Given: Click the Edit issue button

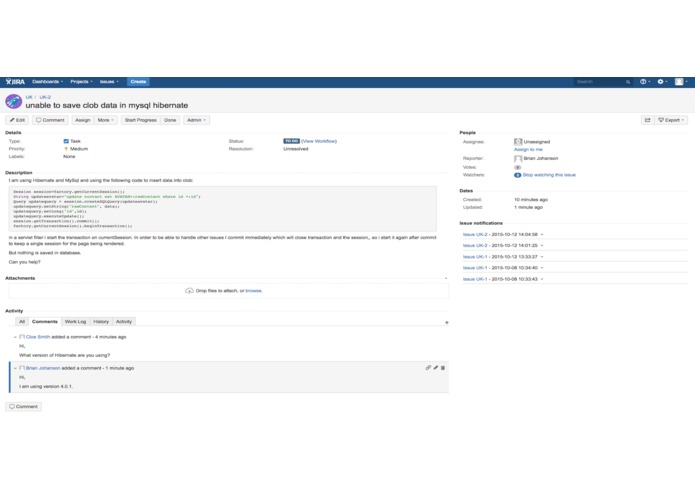Looking at the screenshot, I should (x=17, y=120).
